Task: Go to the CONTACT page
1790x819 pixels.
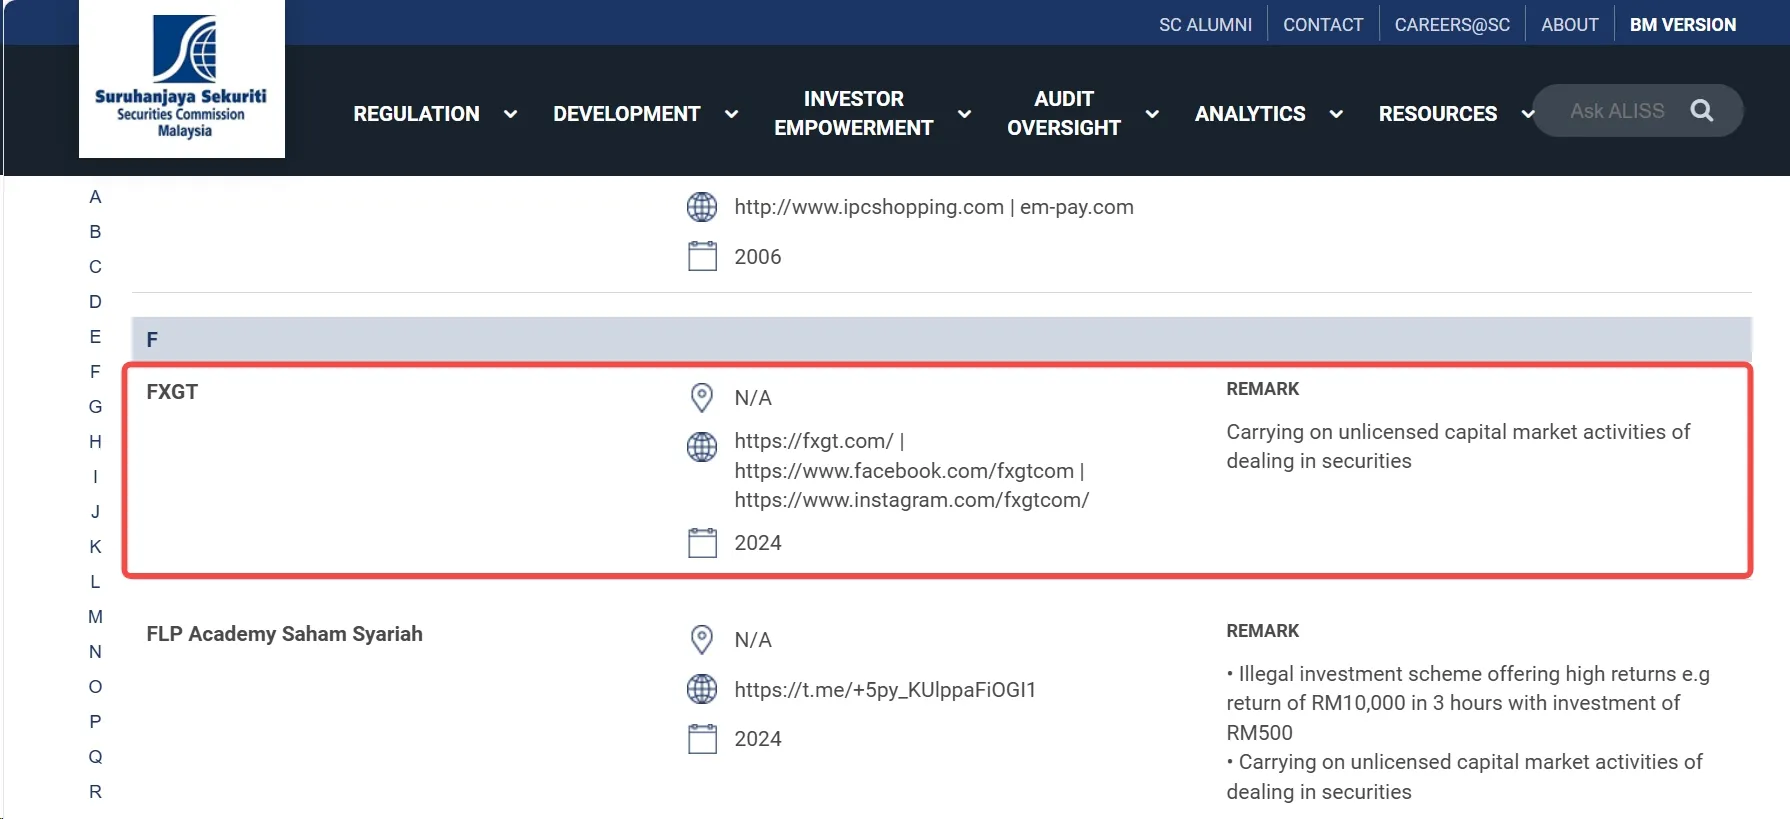Action: point(1323,24)
